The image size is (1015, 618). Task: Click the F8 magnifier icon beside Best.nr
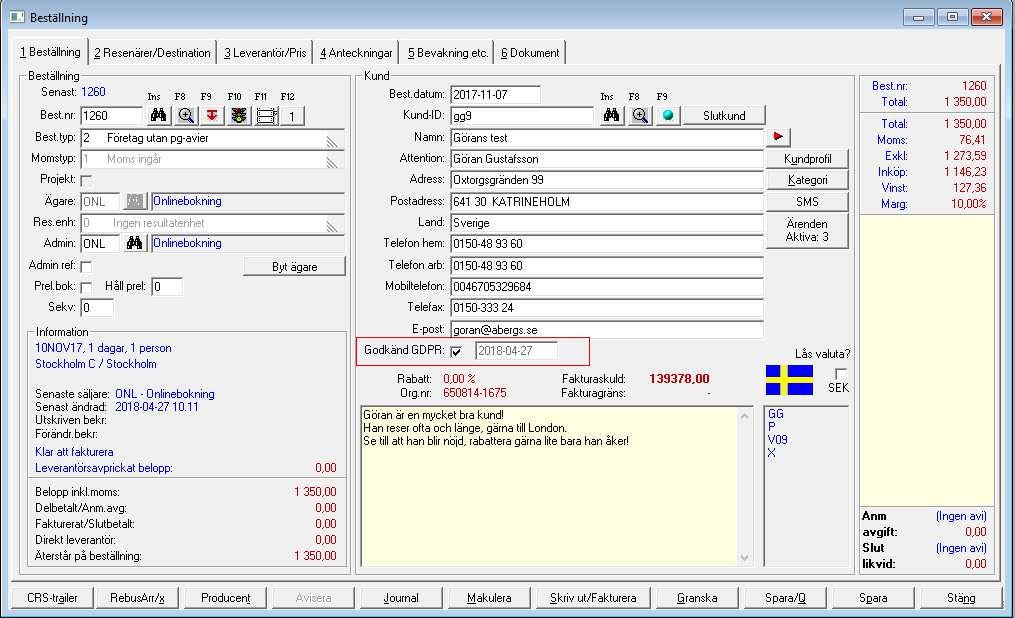186,116
